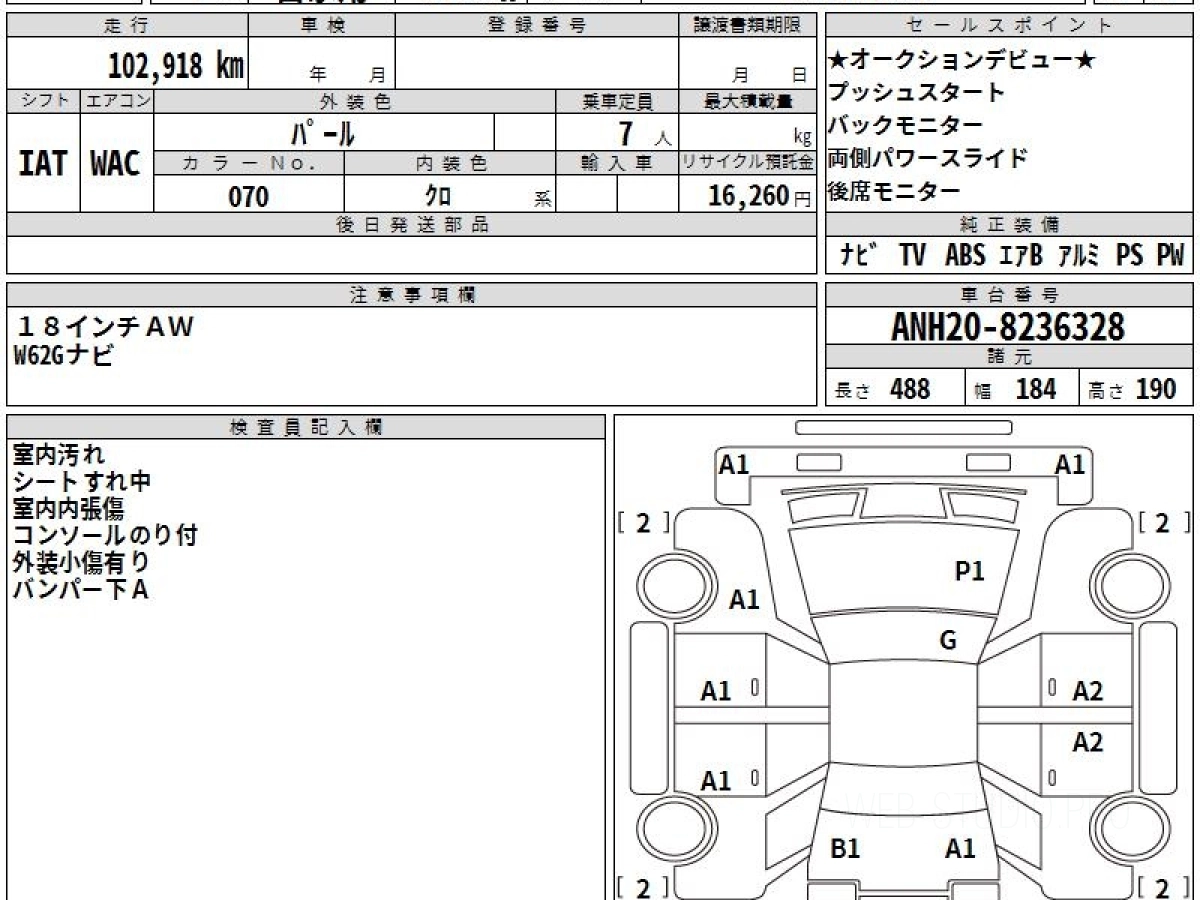
Task: Select the バンパー下A inspector note
Action: (x=80, y=590)
